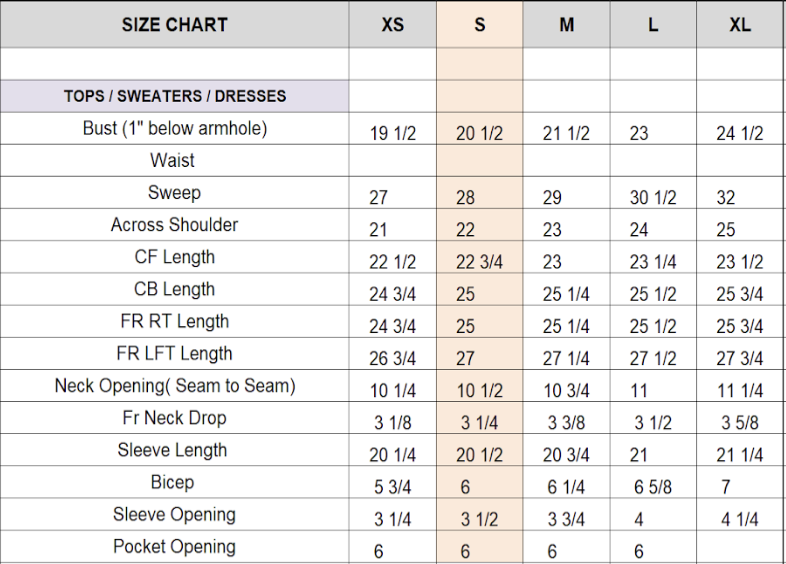Select the L size column header
Viewport: 786px width, 564px height.
click(653, 25)
